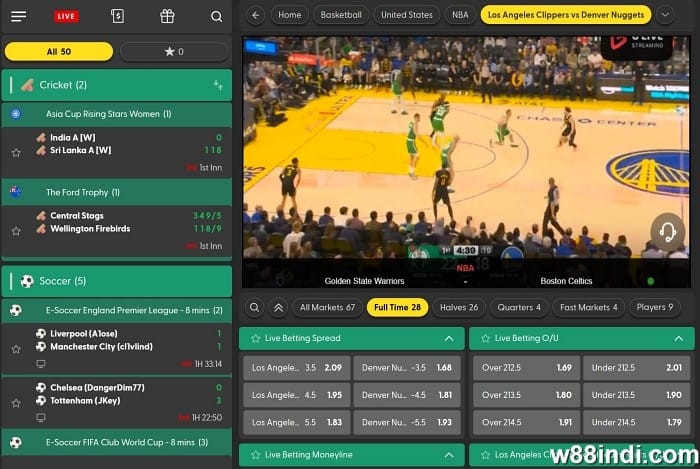Bet Los Angeles 3.5 spread at 2.09
The image size is (700, 469).
pyautogui.click(x=297, y=368)
